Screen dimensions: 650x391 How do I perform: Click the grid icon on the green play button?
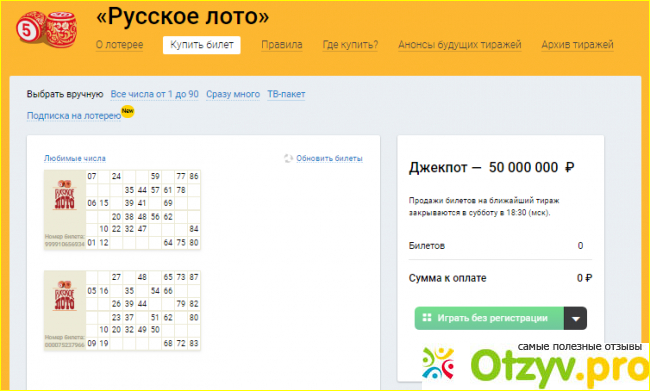tap(427, 318)
